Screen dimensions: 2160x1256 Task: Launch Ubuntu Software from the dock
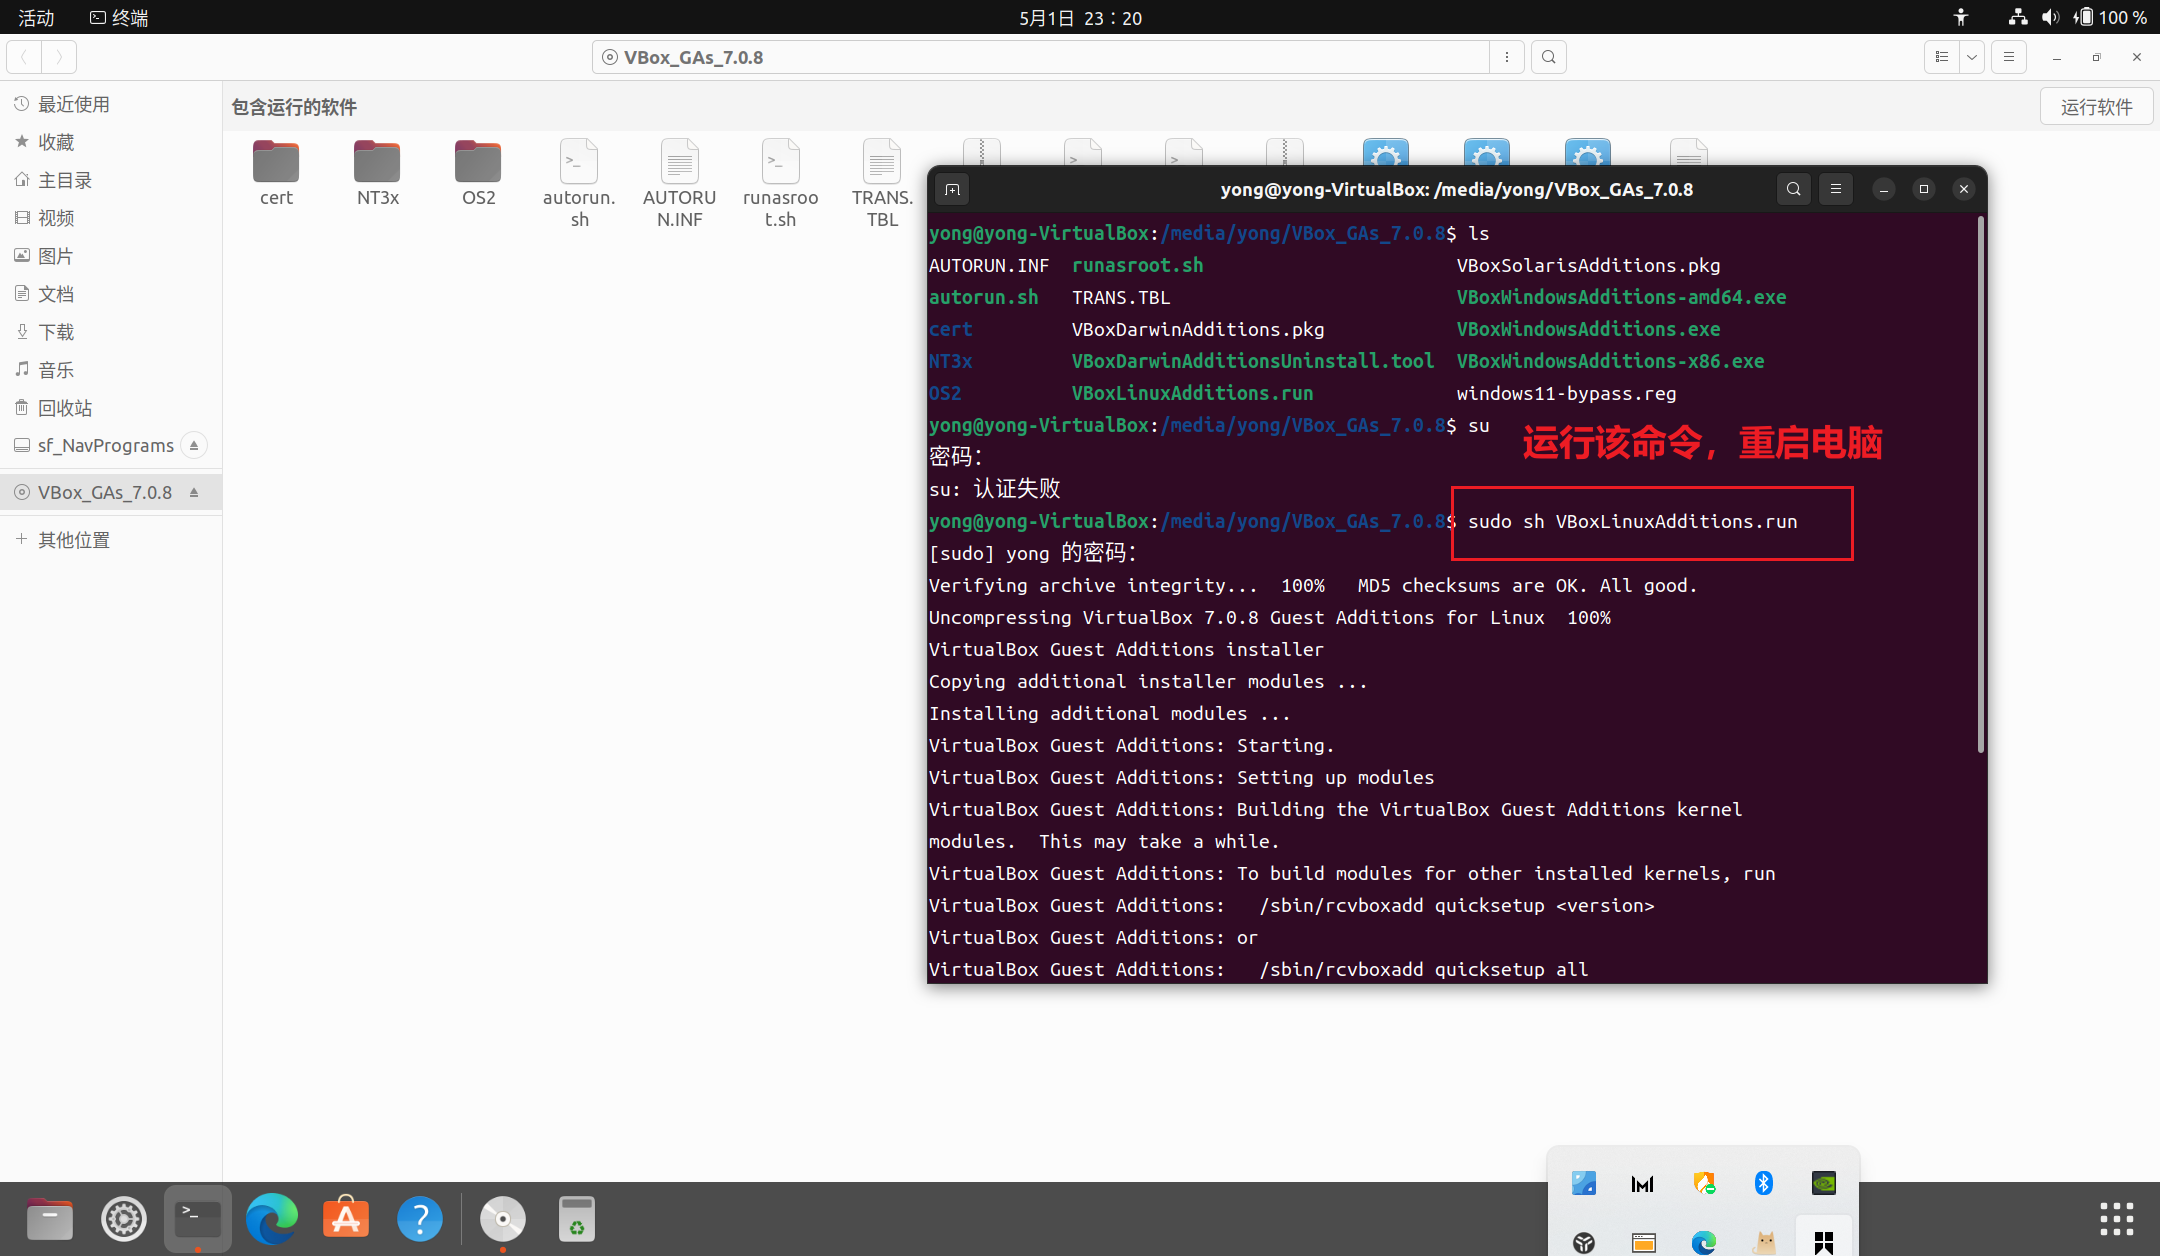(346, 1218)
